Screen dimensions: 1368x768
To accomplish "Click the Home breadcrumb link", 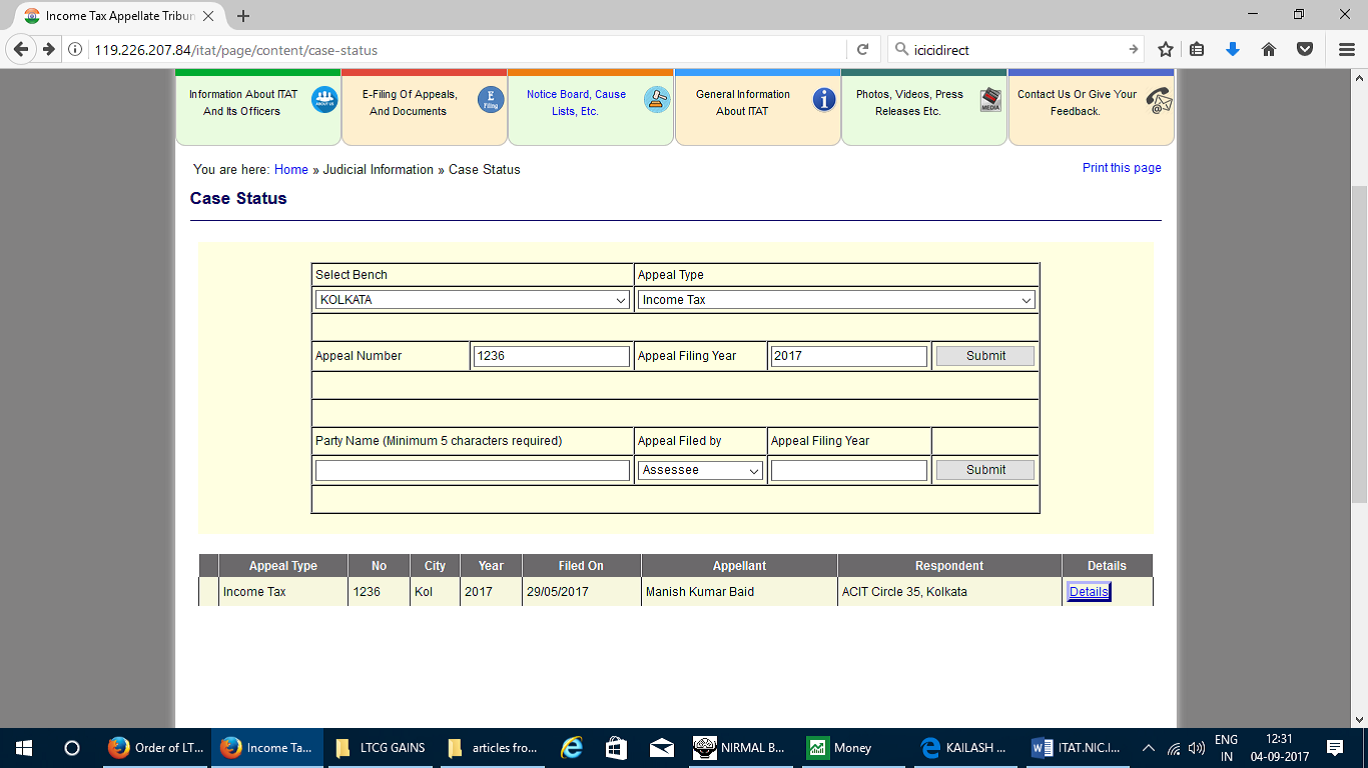I will point(291,170).
